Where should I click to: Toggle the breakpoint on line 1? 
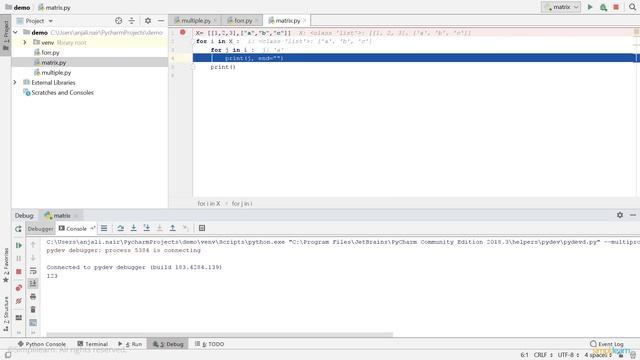[182, 32]
